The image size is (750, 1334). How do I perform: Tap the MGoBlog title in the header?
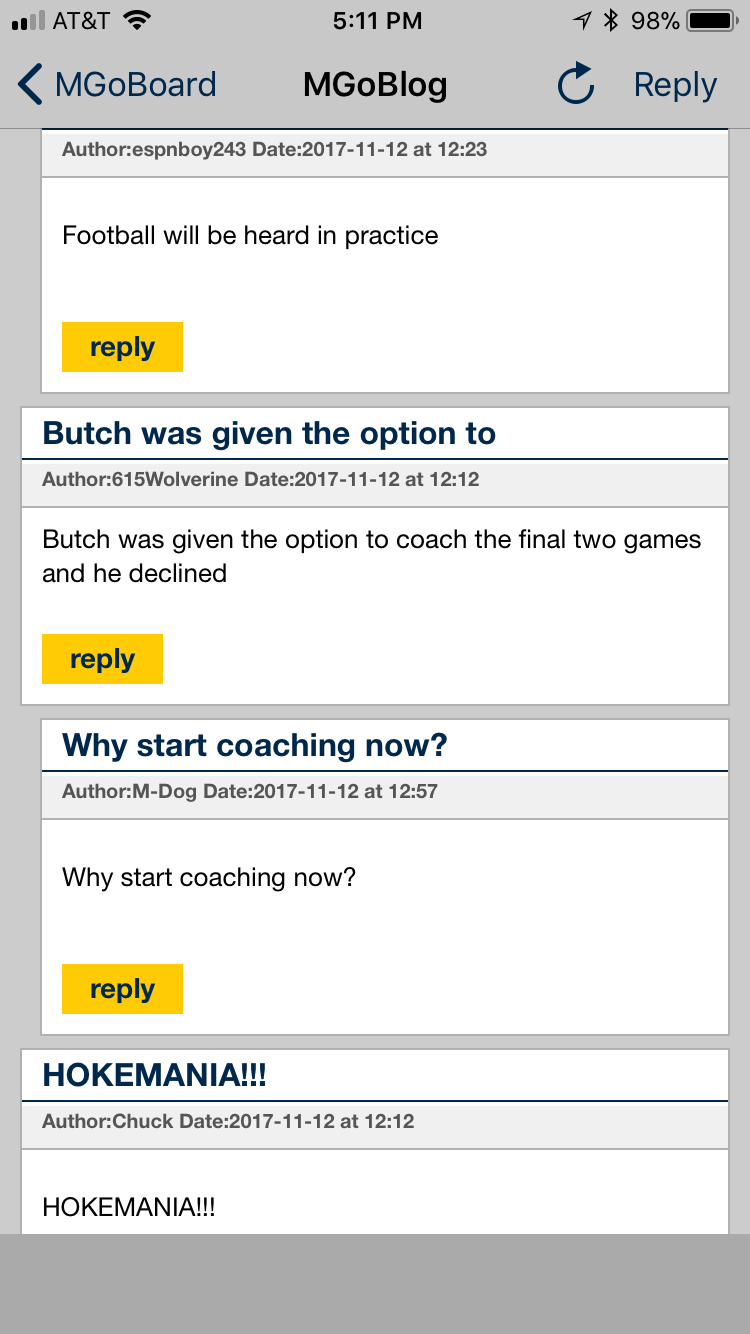coord(375,85)
